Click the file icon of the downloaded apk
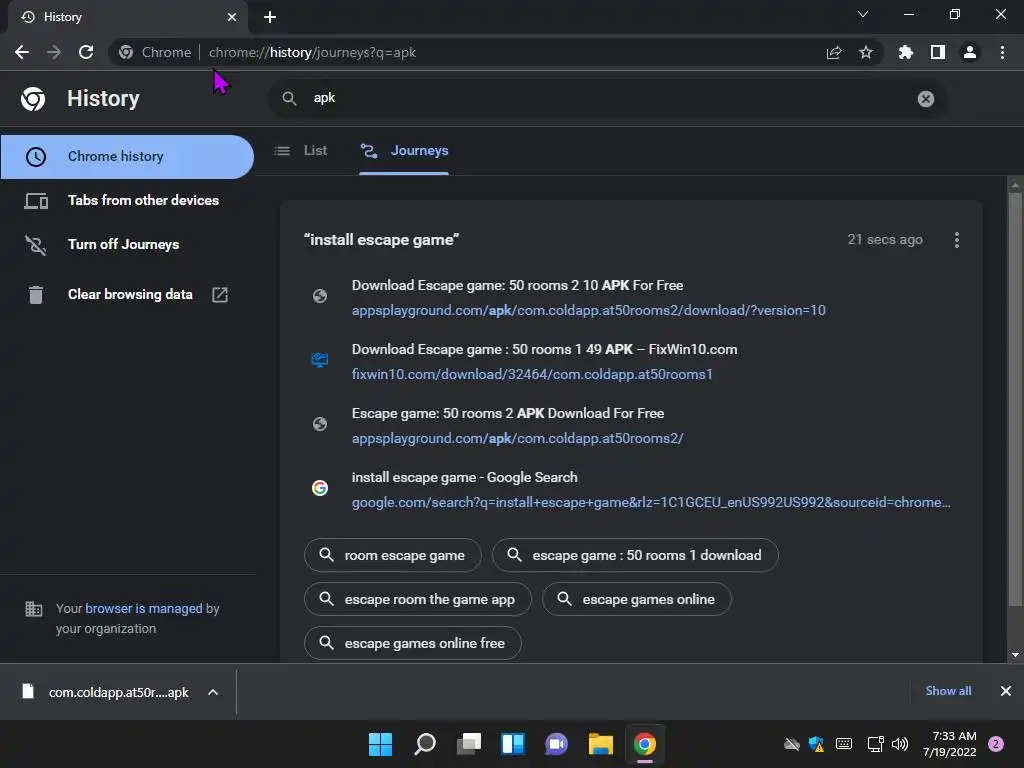The height and width of the screenshot is (768, 1024). [x=28, y=691]
